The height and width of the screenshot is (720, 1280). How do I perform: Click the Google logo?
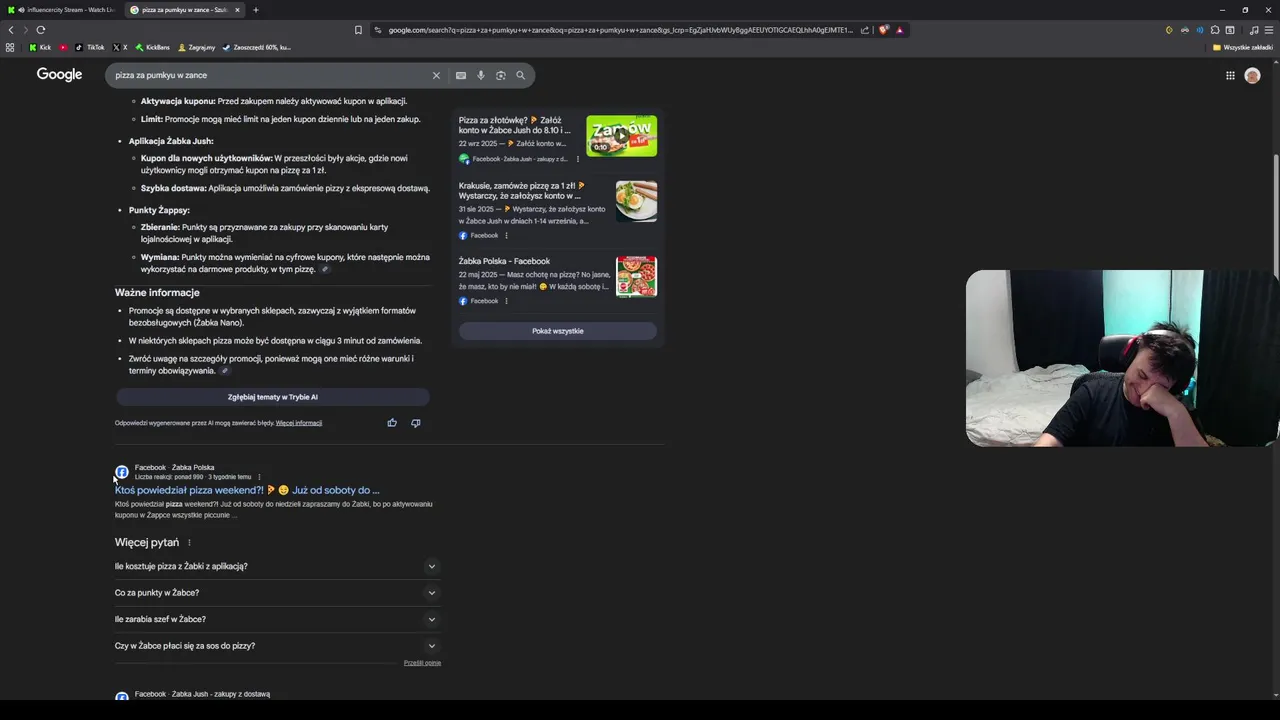pos(59,75)
